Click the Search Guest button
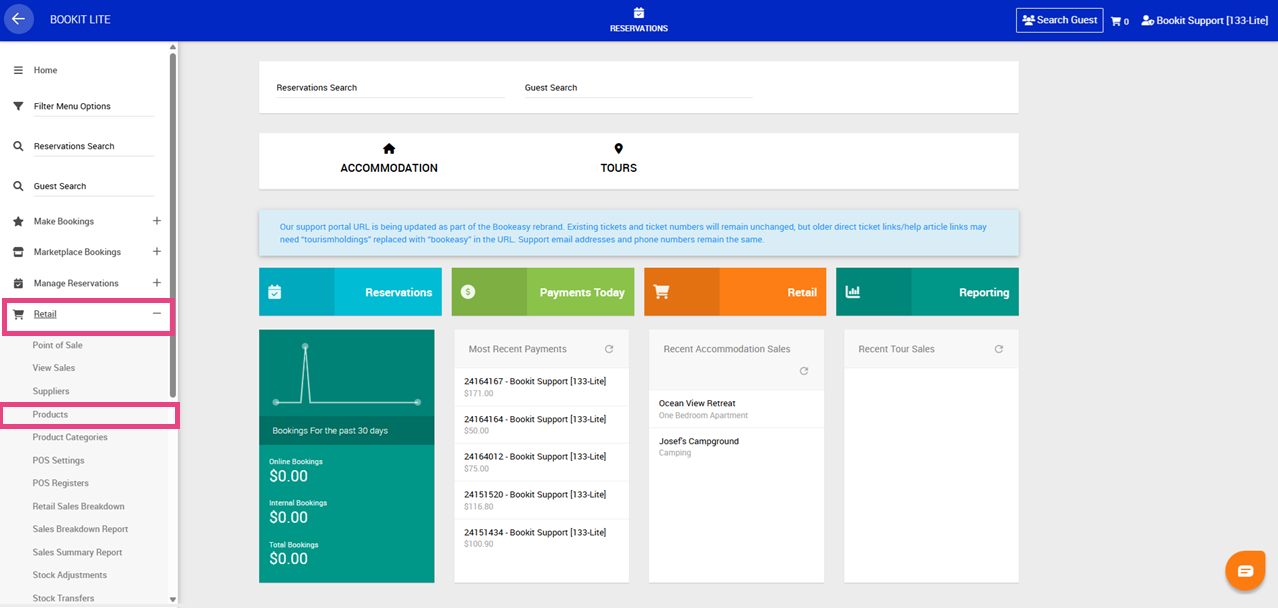The width and height of the screenshot is (1278, 608). coord(1059,20)
